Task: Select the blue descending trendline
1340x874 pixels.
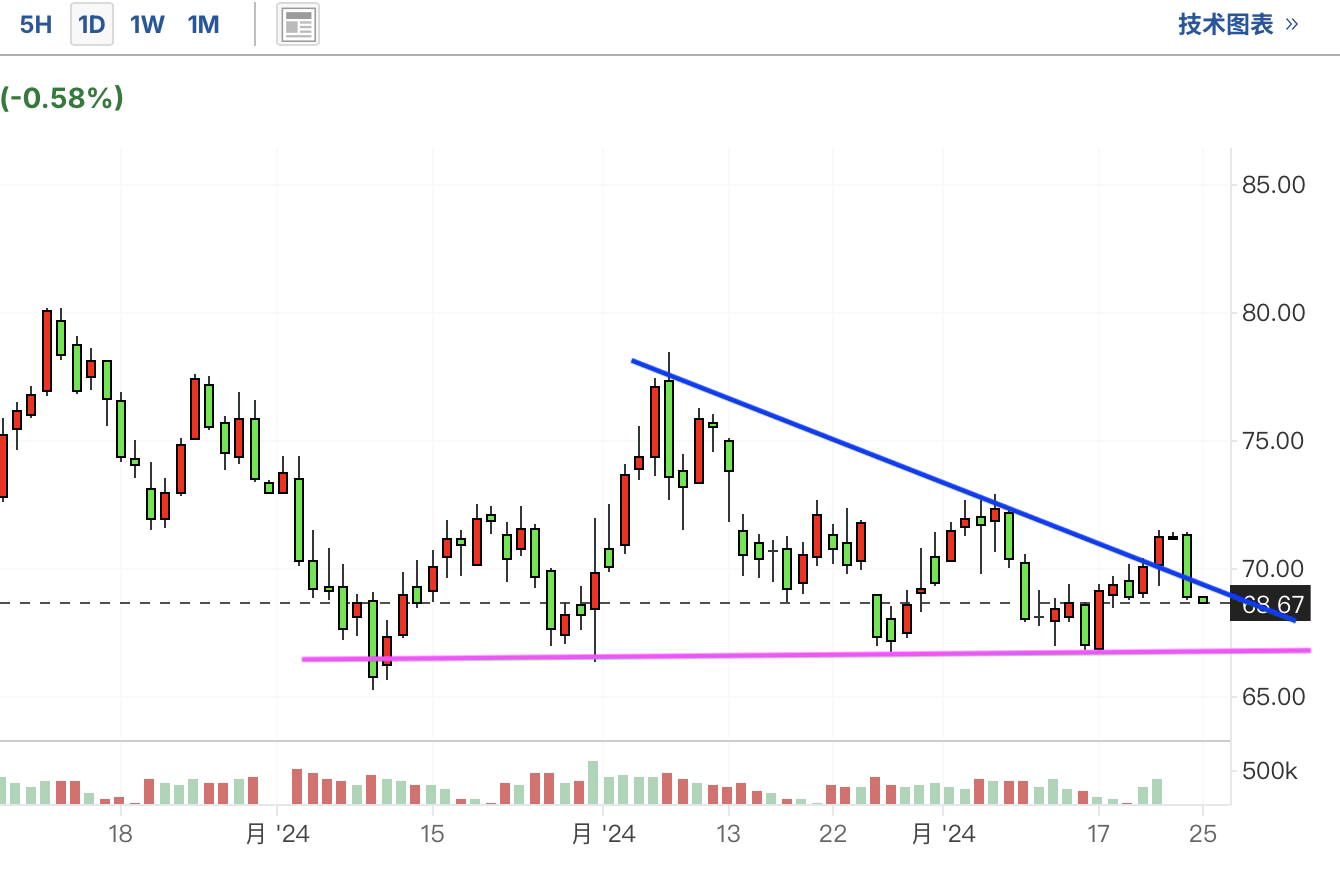Action: tap(963, 490)
